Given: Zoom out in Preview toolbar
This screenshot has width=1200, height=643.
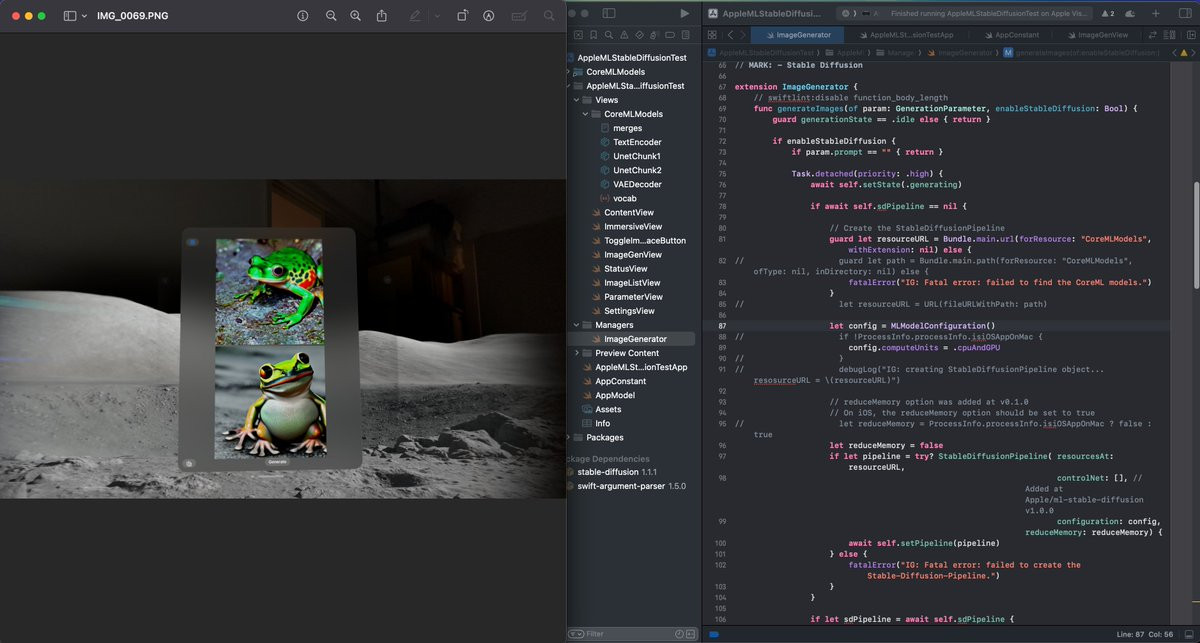Looking at the screenshot, I should coord(331,16).
